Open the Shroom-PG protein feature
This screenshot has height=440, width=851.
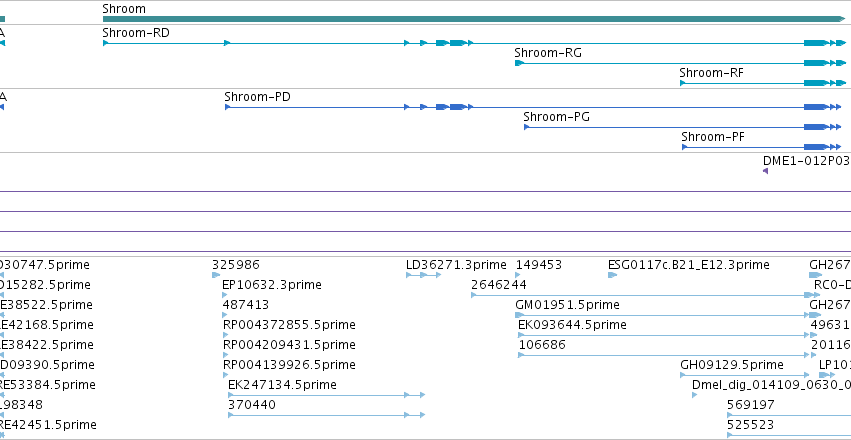[x=682, y=127]
